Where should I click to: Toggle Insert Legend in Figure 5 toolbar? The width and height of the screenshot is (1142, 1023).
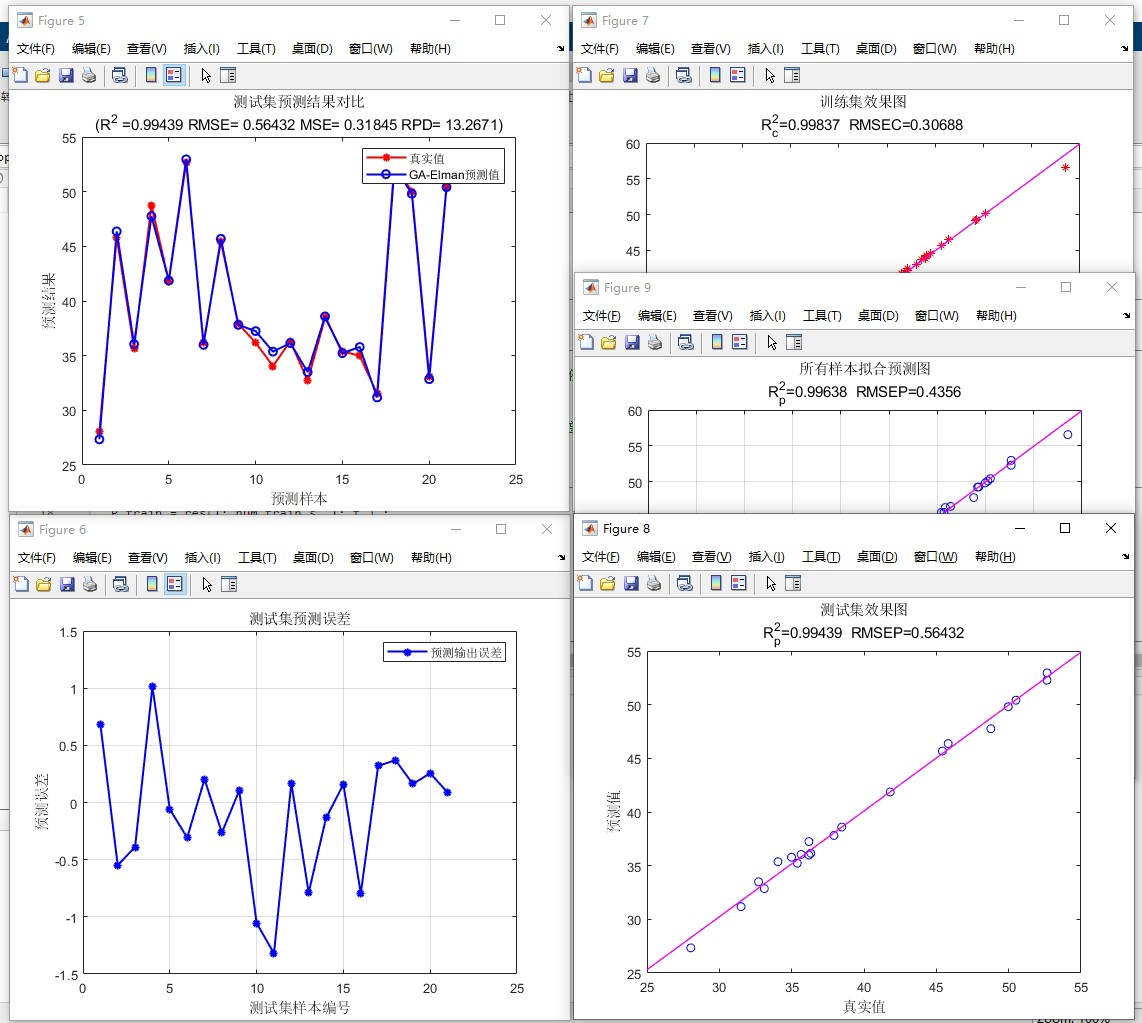point(173,75)
